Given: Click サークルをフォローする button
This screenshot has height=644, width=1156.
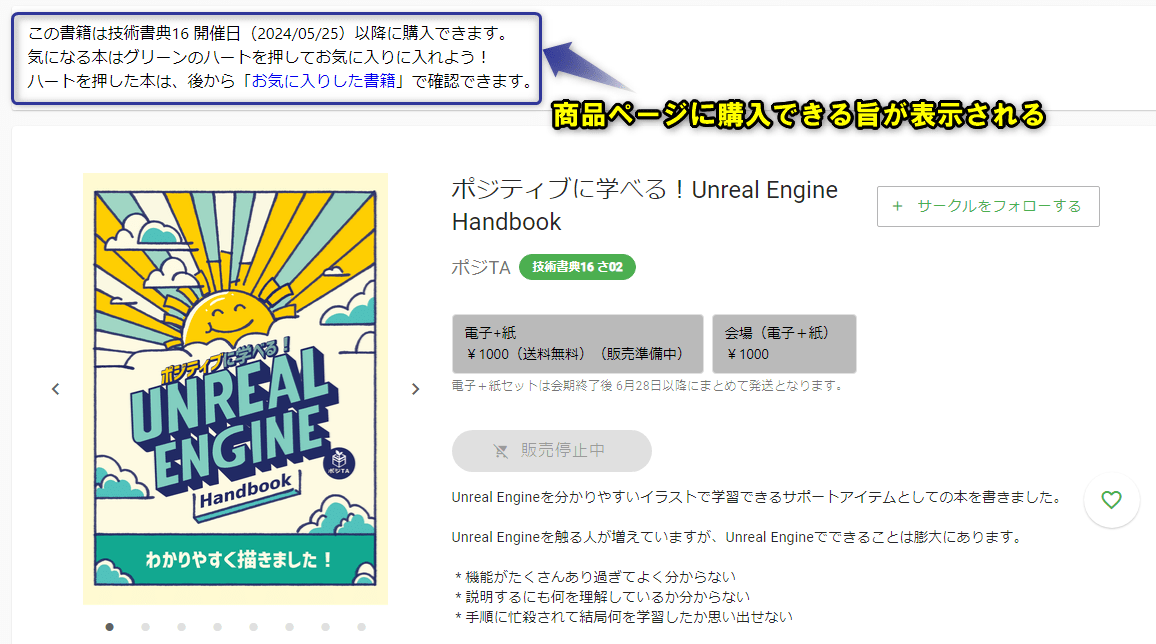Looking at the screenshot, I should click(988, 206).
